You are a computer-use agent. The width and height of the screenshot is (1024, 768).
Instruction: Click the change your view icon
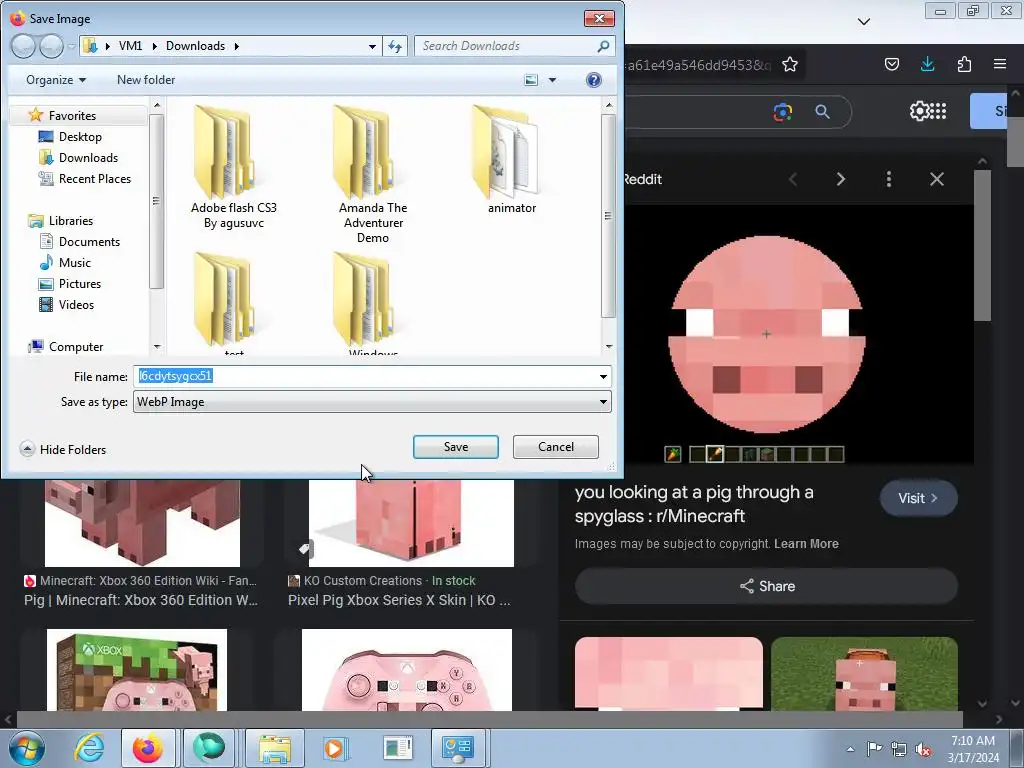[532, 80]
